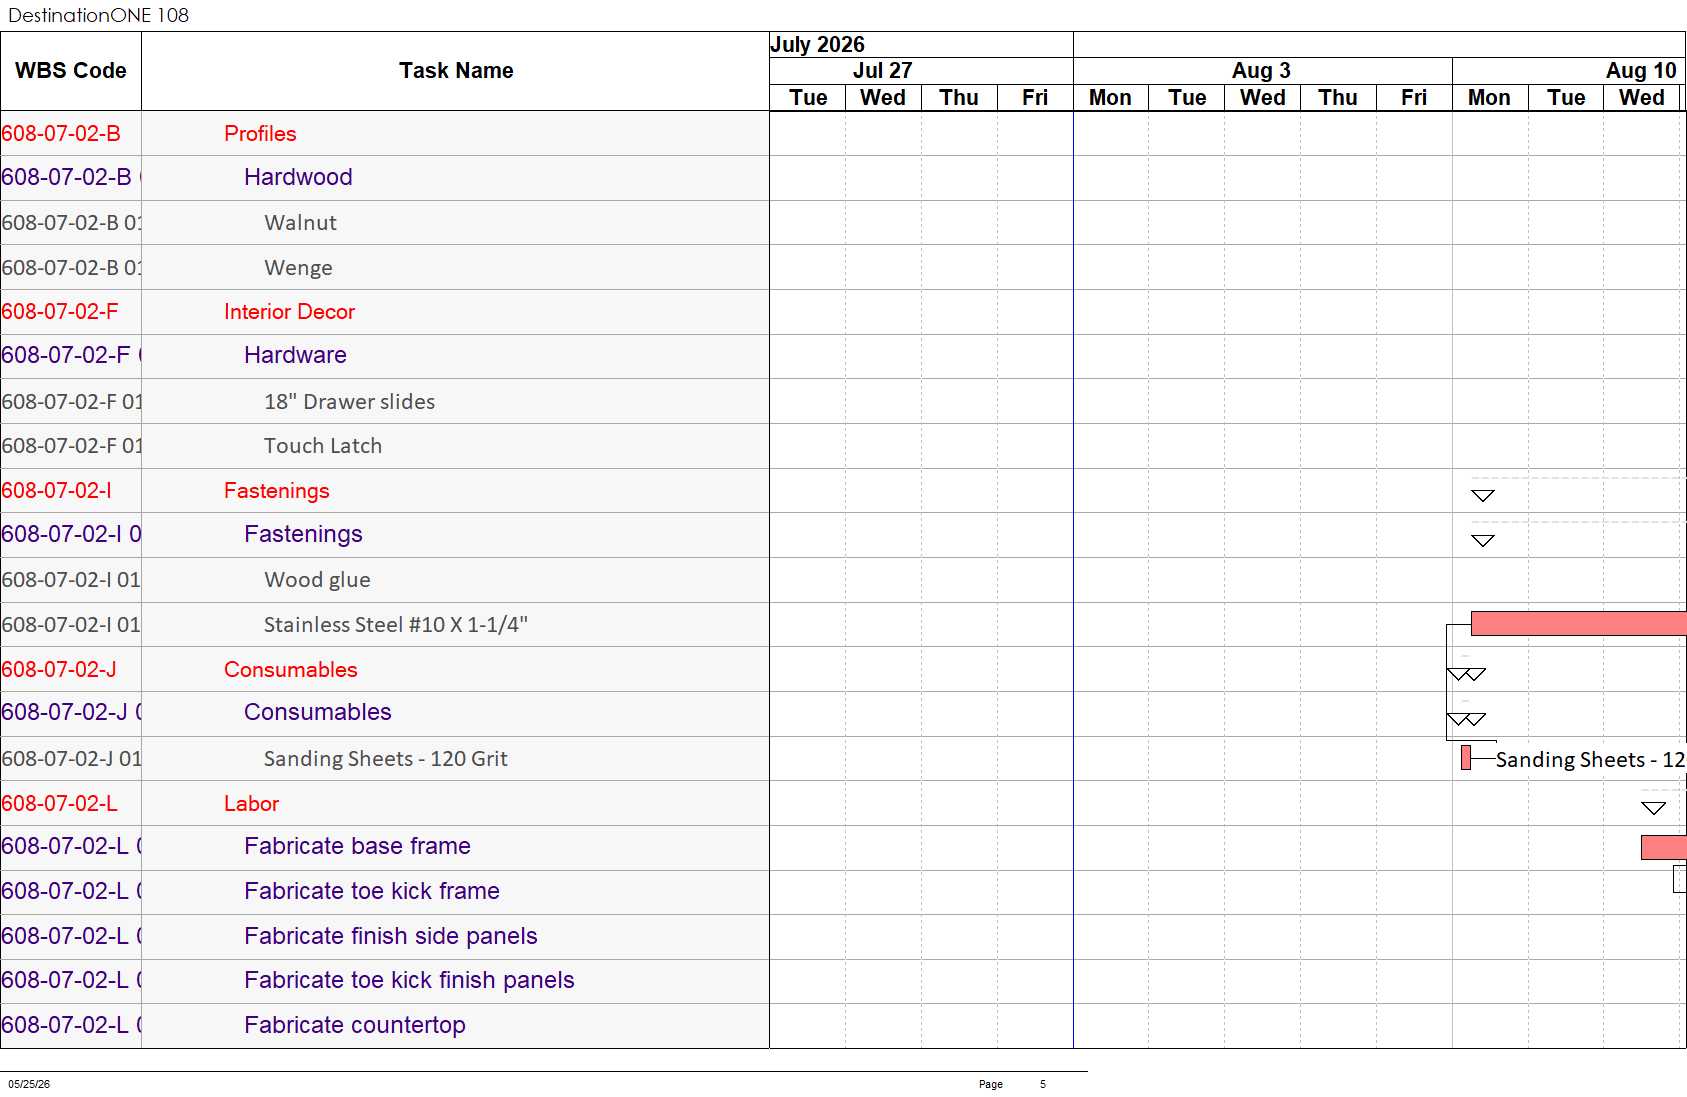The height and width of the screenshot is (1097, 1687).
Task: Click WBS code 608-07-02-L in Labor row
Action: (60, 804)
